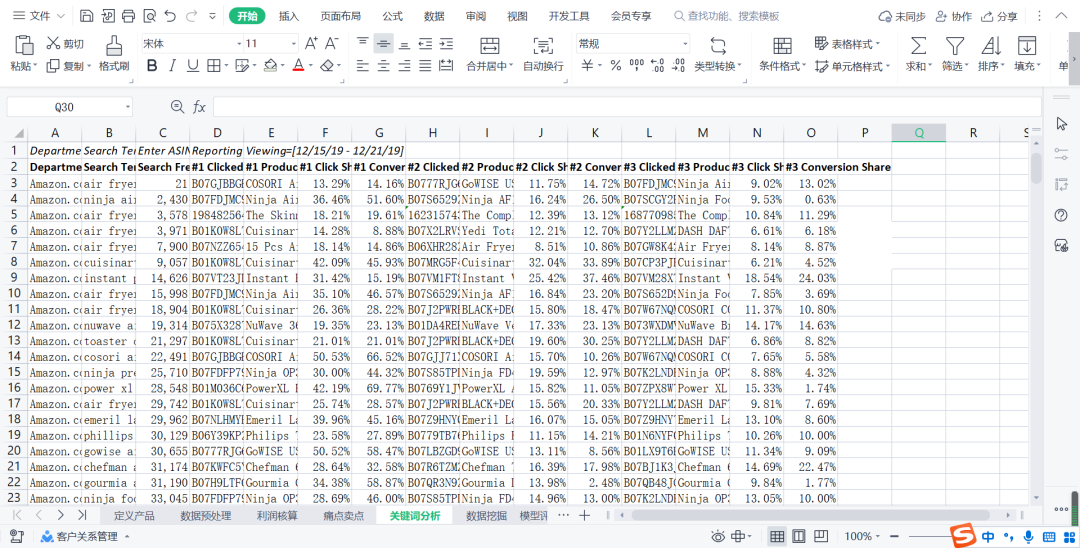The height and width of the screenshot is (548, 1080).
Task: Switch to the 页面布局 Page Layout tab
Action: (340, 16)
